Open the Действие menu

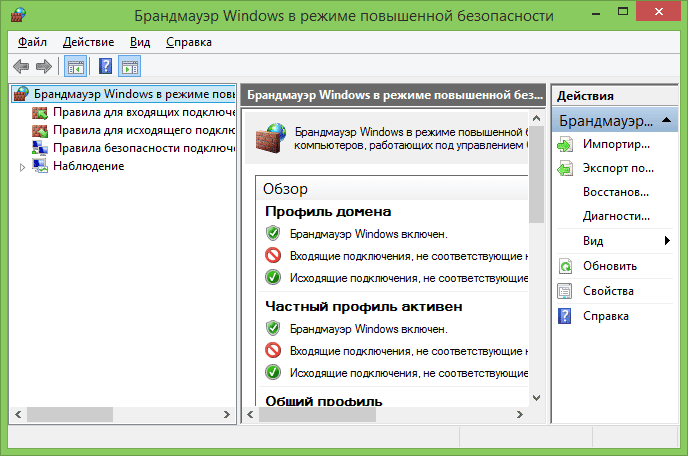coord(88,42)
